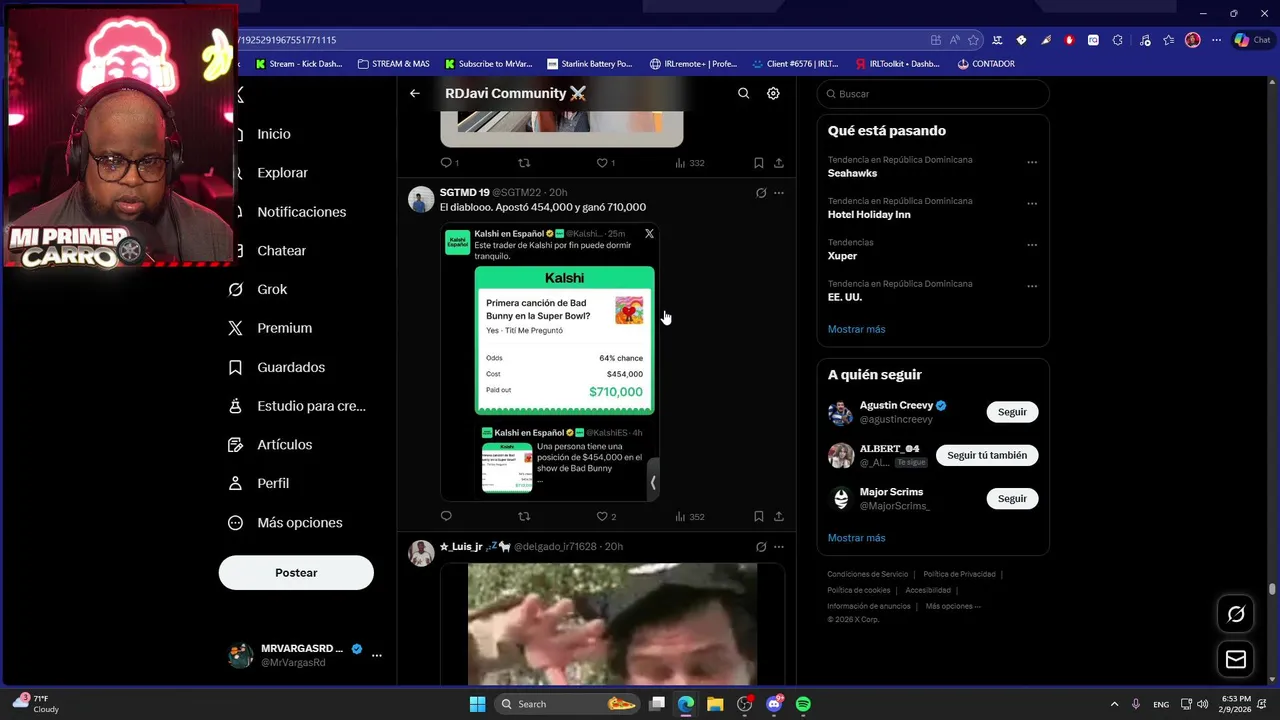The width and height of the screenshot is (1280, 720).
Task: Bookmark the post with 332 views
Action: point(759,163)
